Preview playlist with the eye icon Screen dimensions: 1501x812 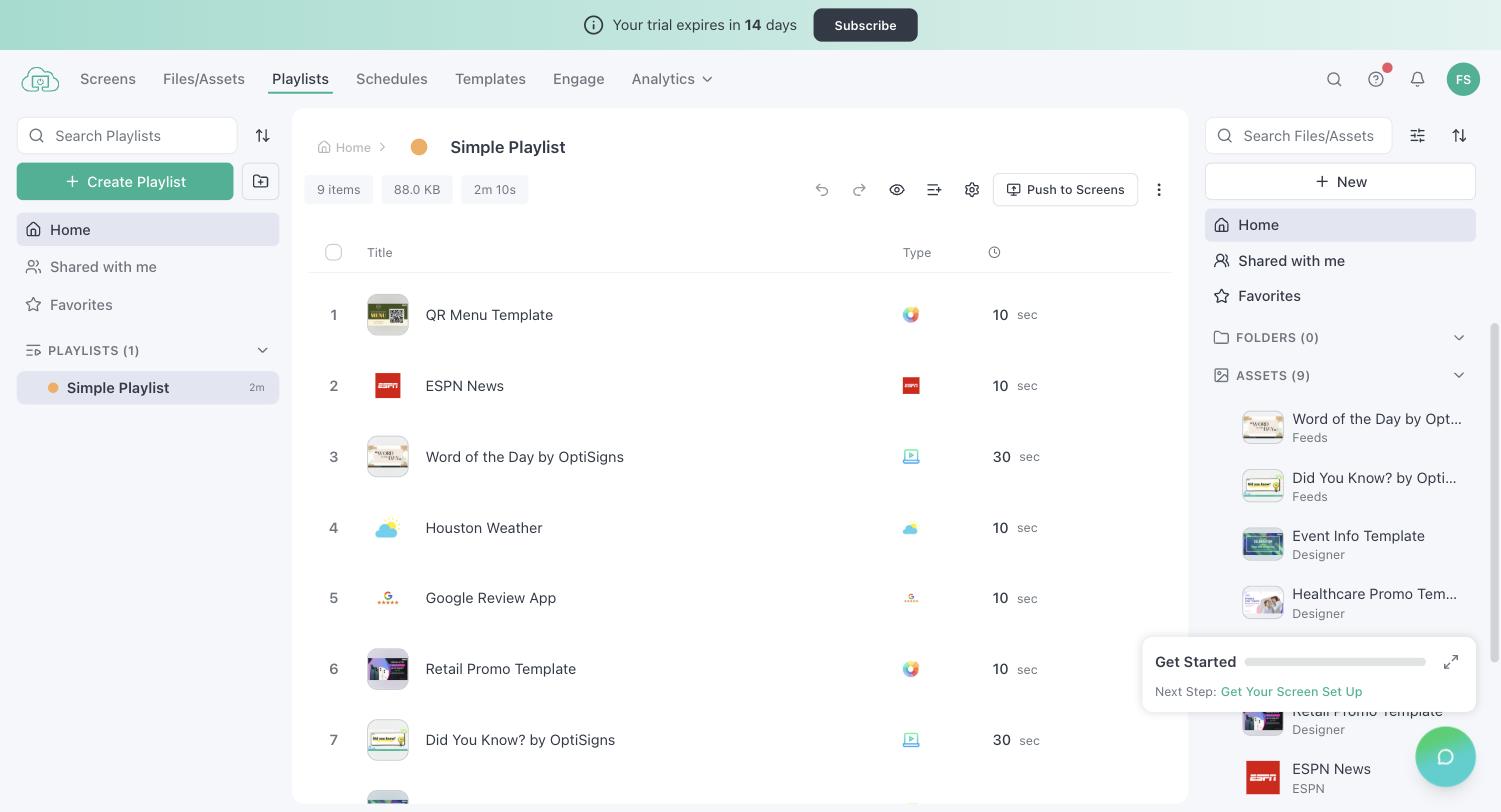(x=897, y=190)
